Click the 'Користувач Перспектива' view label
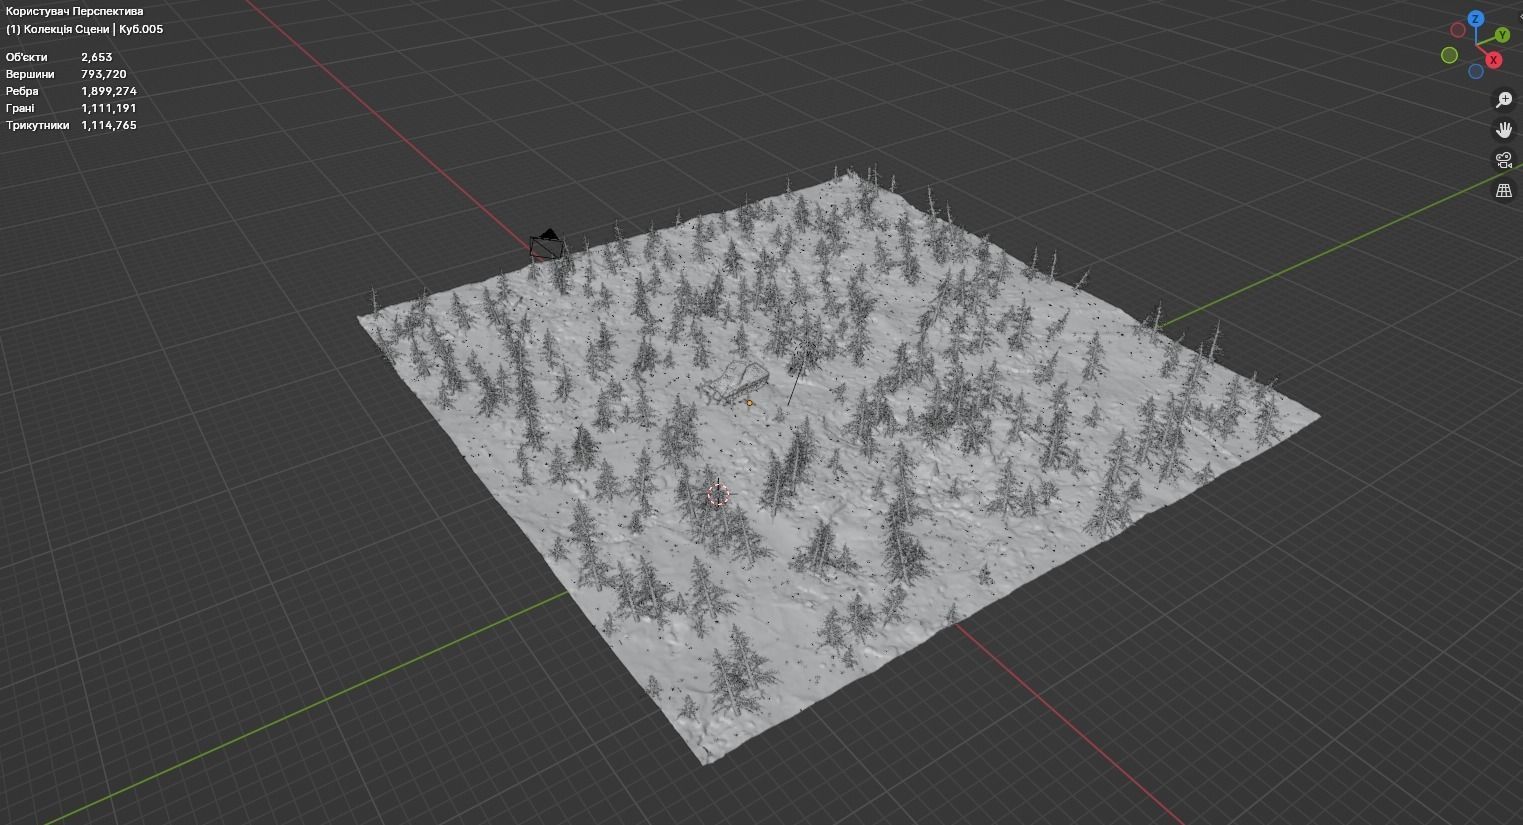1523x825 pixels. point(74,11)
